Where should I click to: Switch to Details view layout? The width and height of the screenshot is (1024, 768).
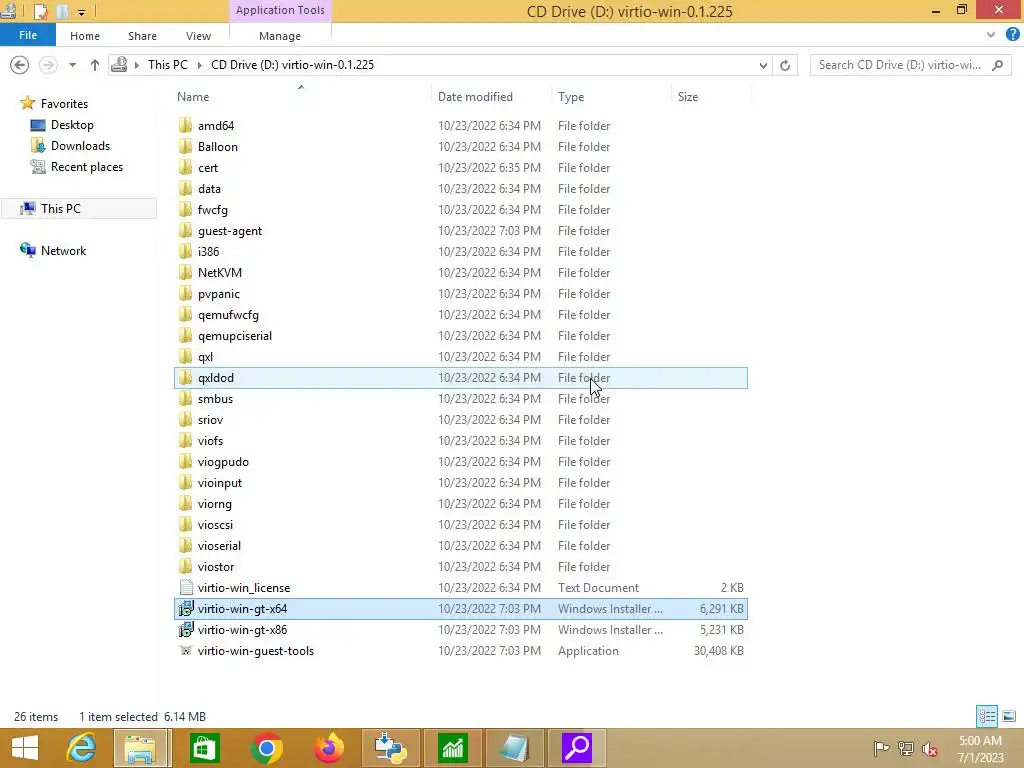pos(987,716)
